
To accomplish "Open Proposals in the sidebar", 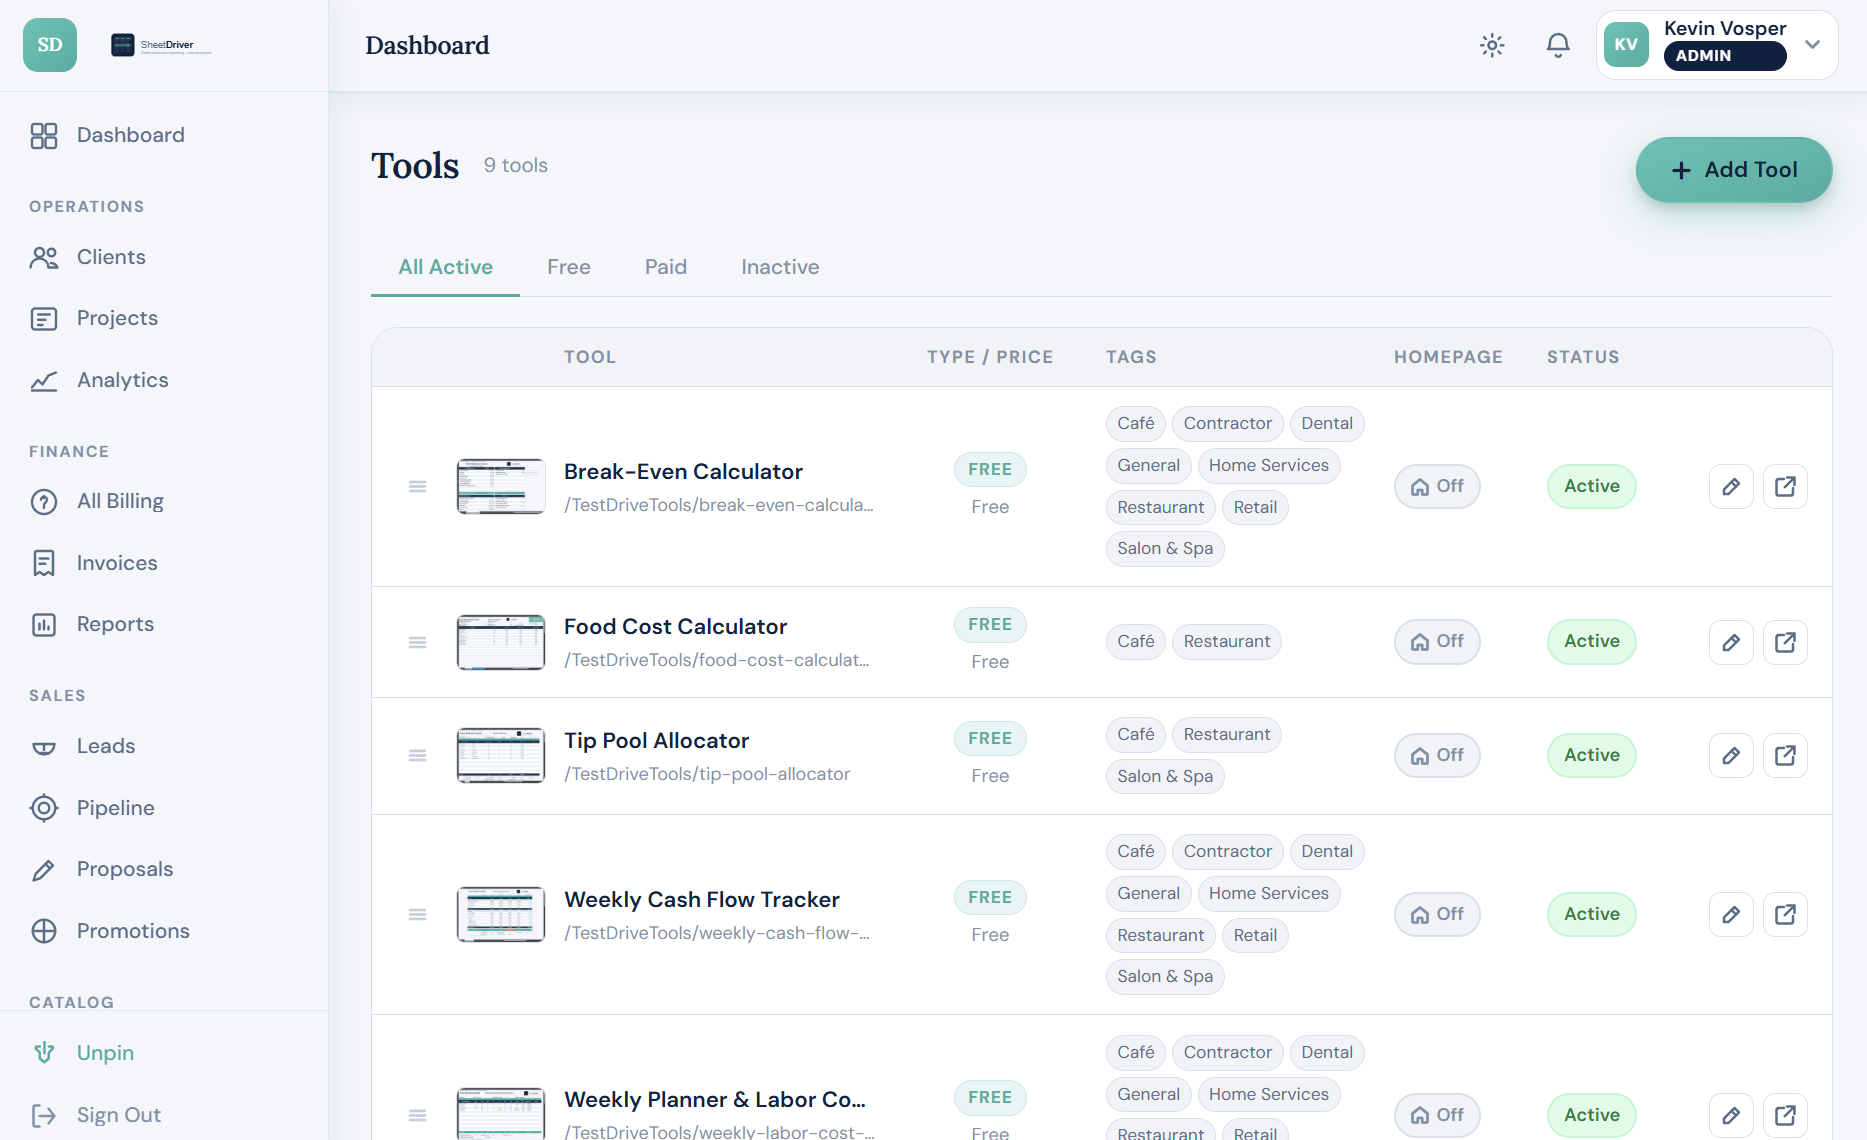I will click(164, 870).
